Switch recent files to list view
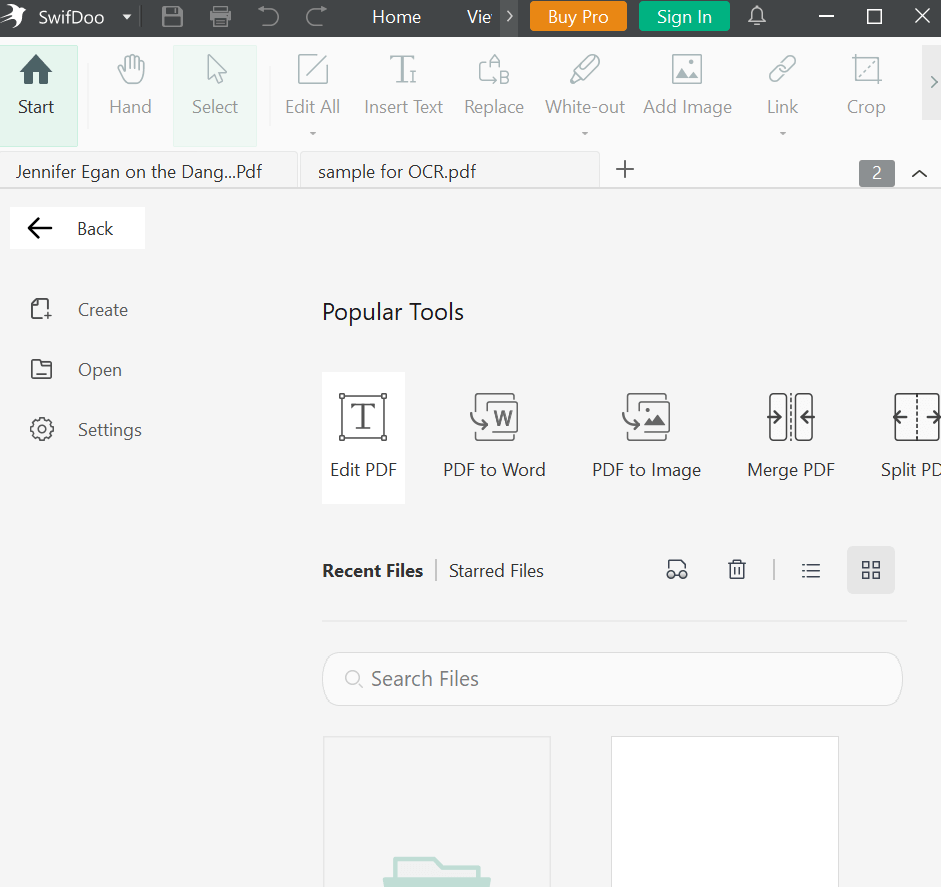Image resolution: width=941 pixels, height=887 pixels. 811,570
